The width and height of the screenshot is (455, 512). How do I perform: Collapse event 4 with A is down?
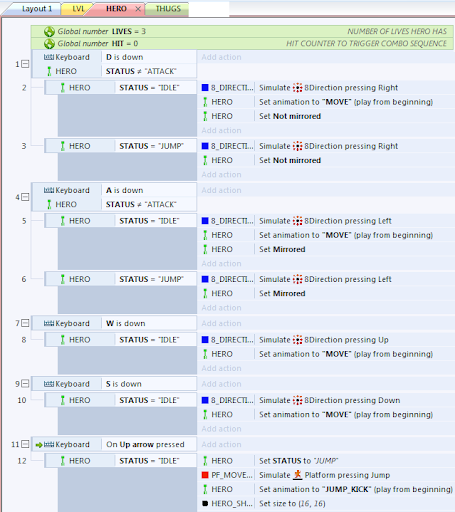click(x=25, y=197)
